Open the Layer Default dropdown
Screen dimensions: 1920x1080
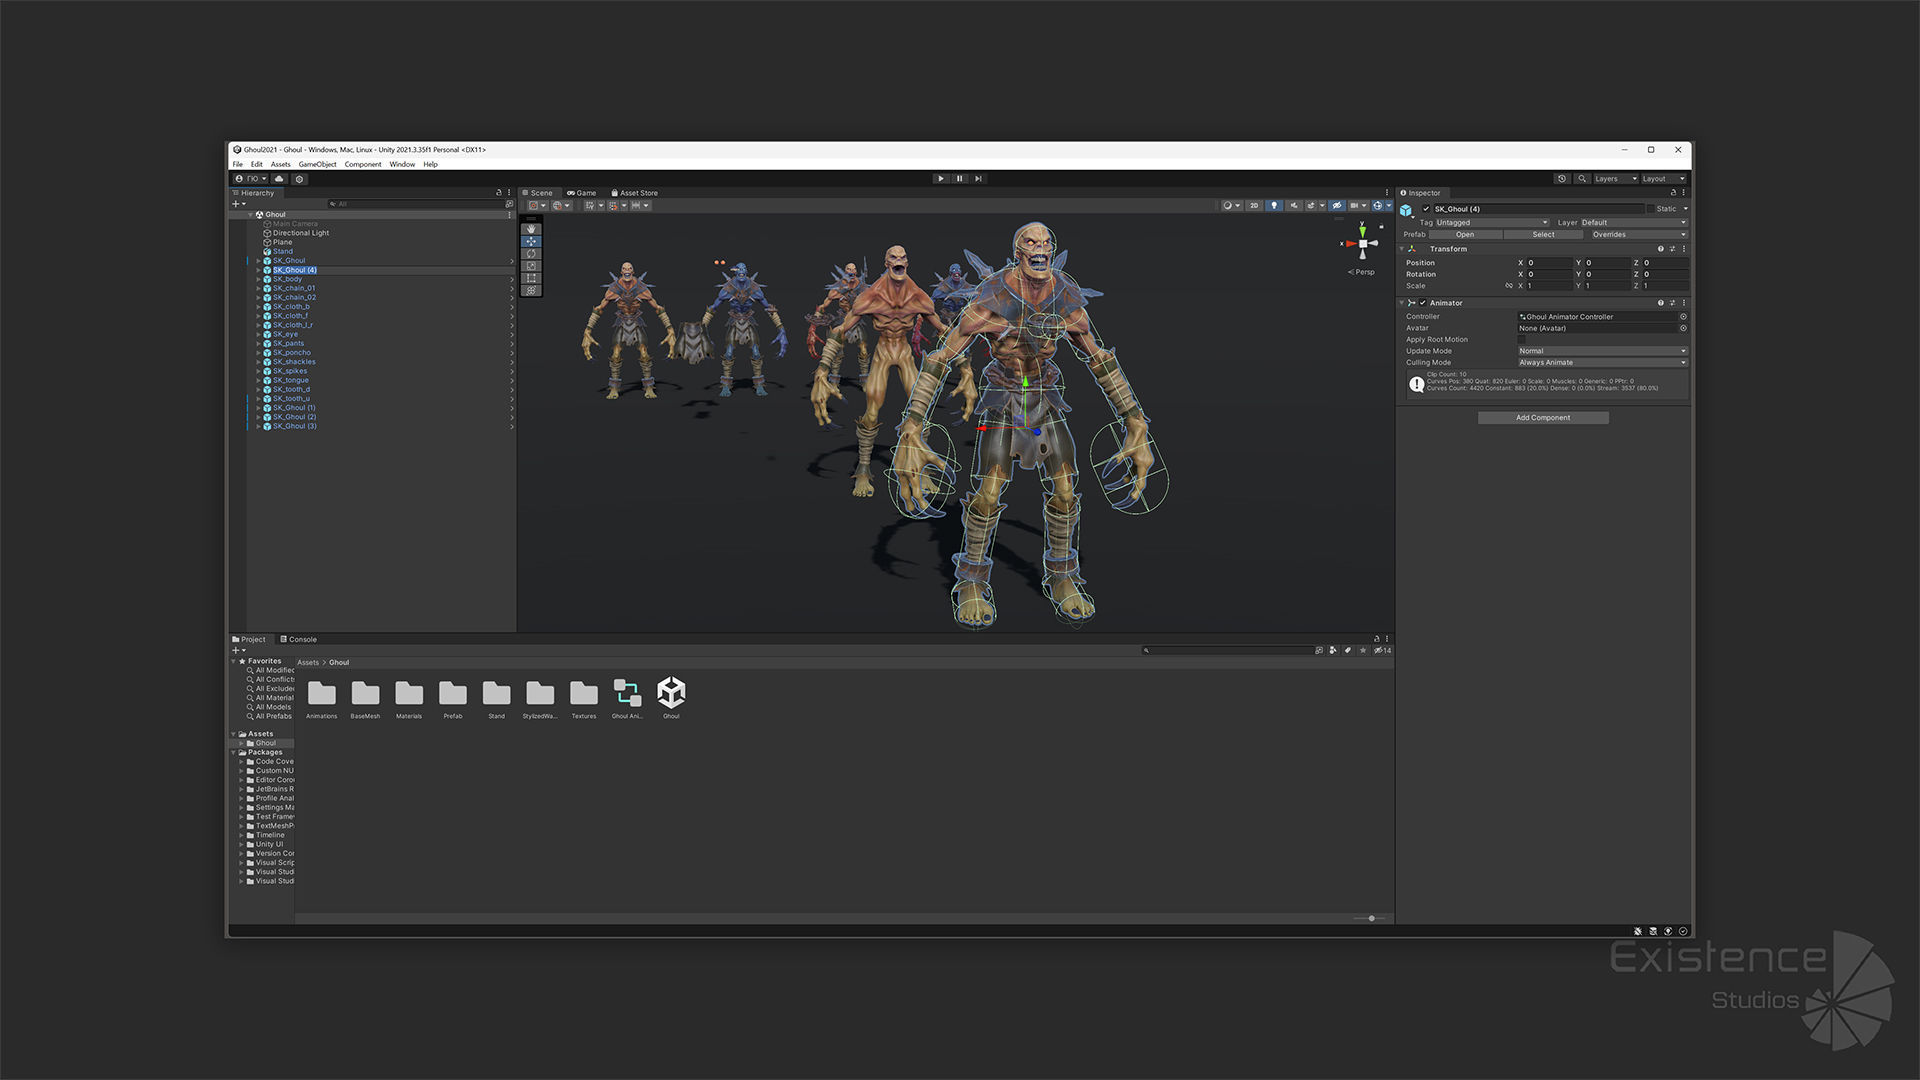click(1634, 223)
